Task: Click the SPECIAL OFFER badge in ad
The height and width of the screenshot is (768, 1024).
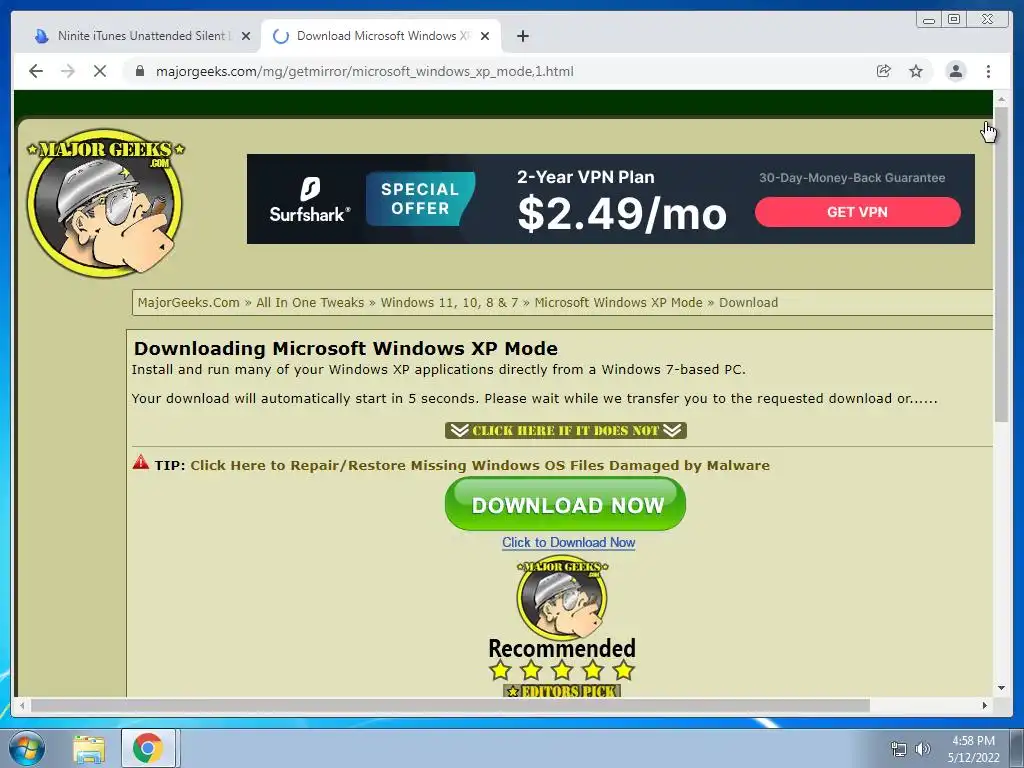Action: [420, 199]
